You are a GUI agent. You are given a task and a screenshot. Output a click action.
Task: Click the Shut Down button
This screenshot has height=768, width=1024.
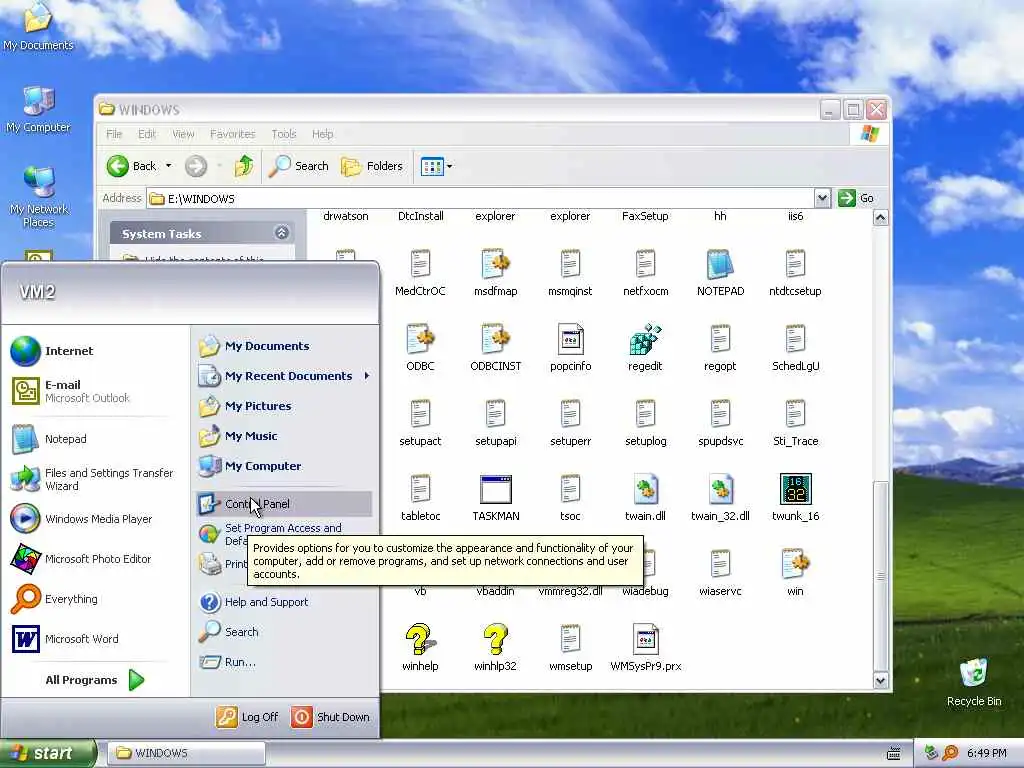point(330,716)
